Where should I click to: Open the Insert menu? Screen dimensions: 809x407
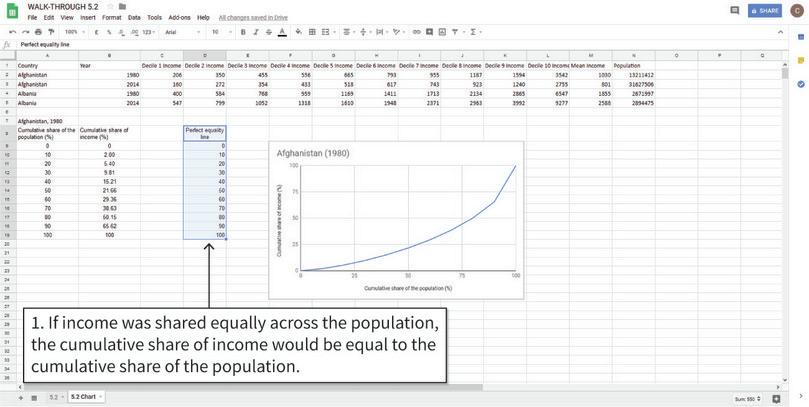(88, 18)
